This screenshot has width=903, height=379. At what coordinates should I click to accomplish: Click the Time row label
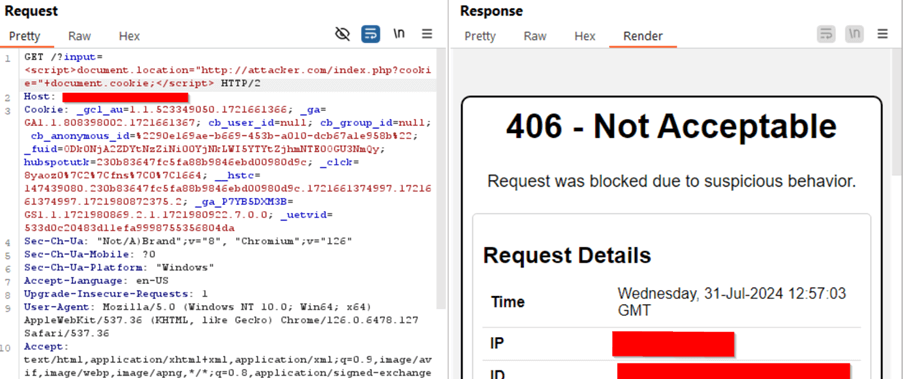click(507, 302)
